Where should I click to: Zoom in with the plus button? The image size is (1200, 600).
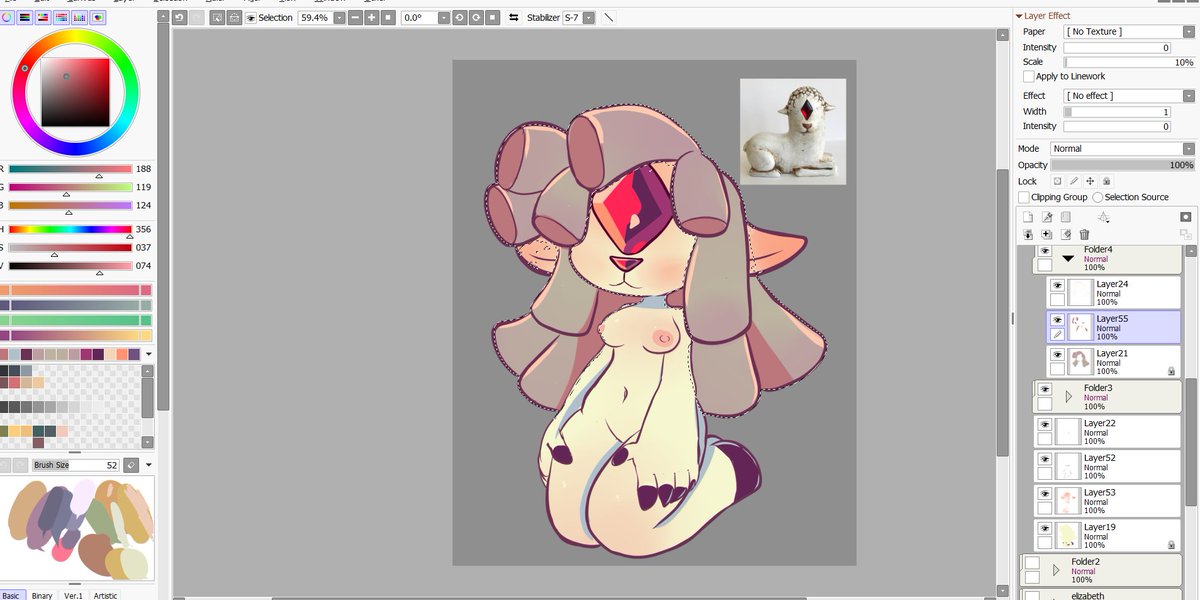[371, 17]
